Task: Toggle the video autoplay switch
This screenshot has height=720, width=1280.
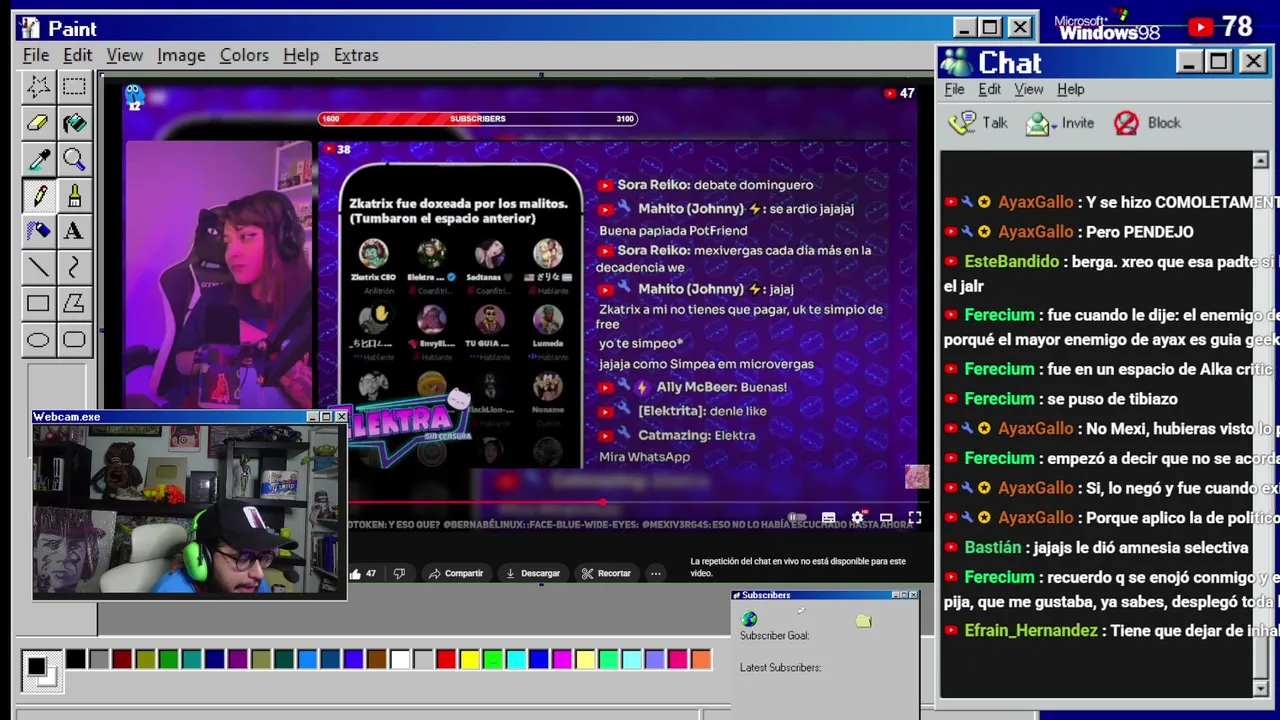Action: (797, 518)
